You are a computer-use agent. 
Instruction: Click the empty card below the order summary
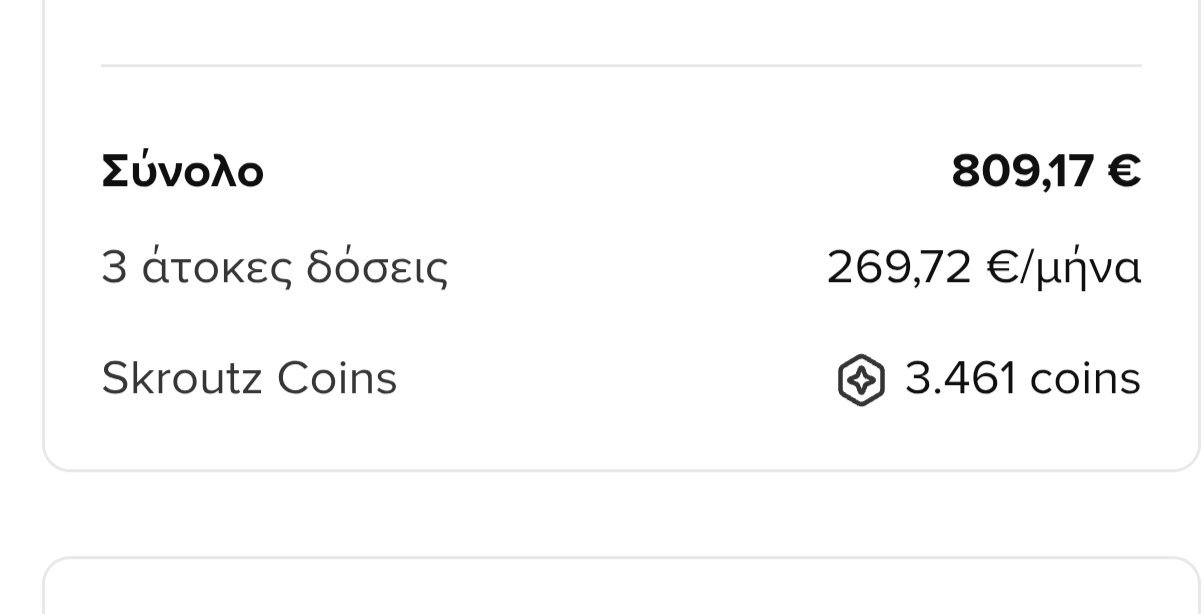click(x=621, y=587)
